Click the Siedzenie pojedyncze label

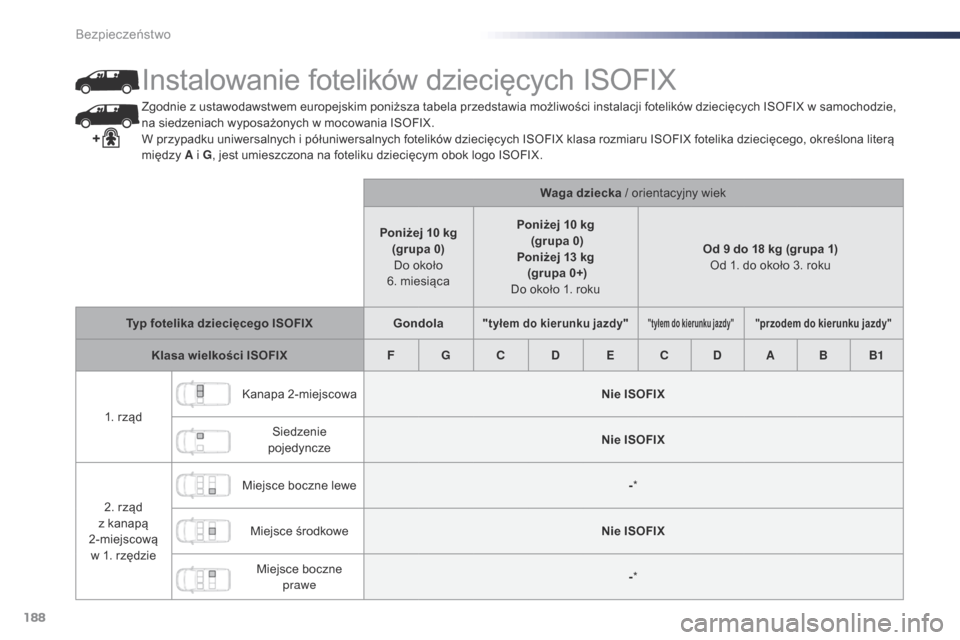(x=299, y=440)
